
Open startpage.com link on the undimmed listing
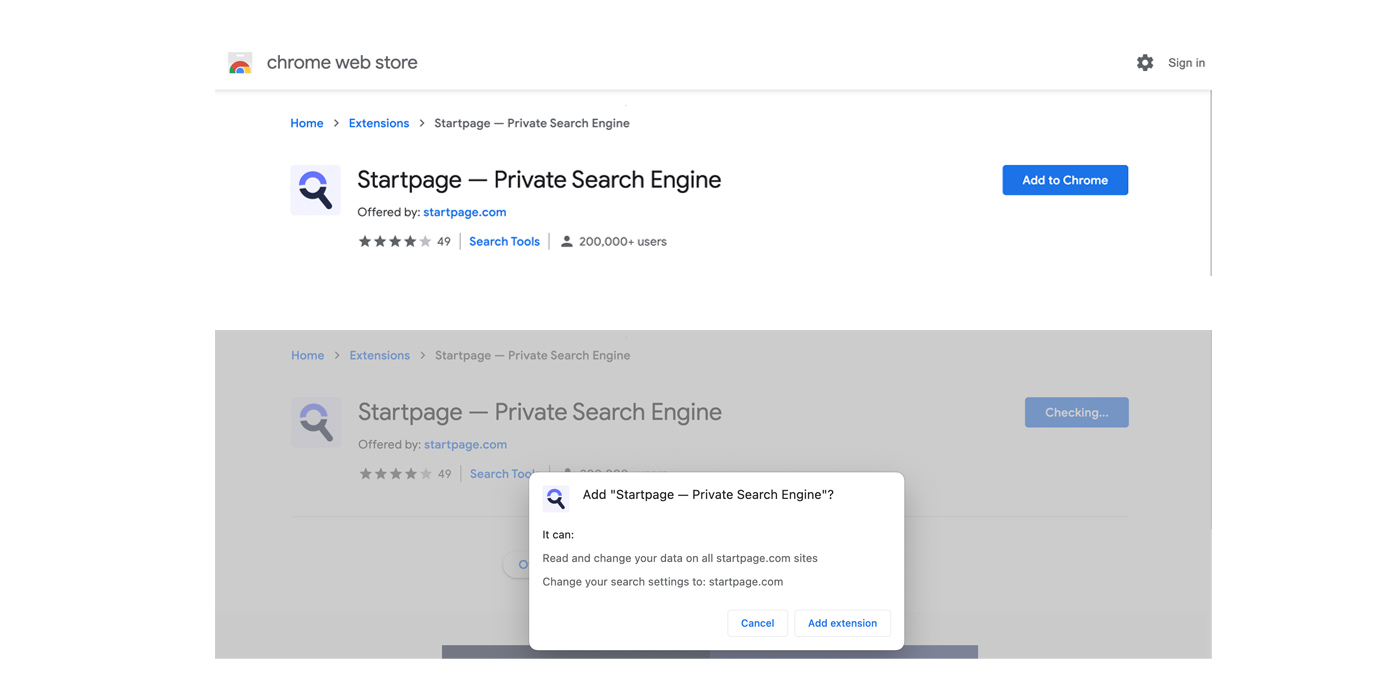[x=464, y=212]
